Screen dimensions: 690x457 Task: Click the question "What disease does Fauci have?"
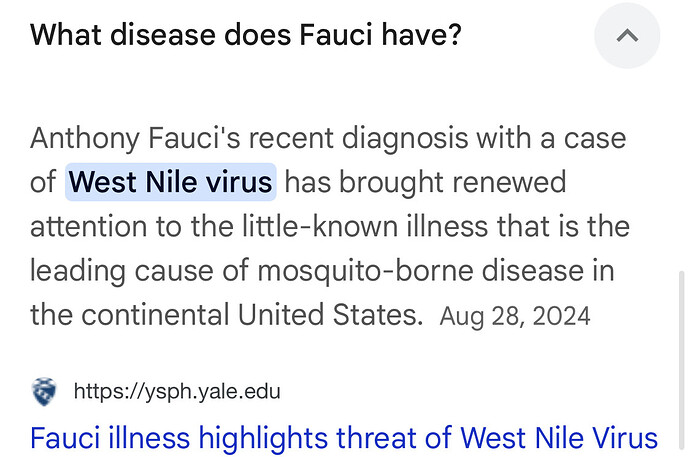click(x=246, y=34)
